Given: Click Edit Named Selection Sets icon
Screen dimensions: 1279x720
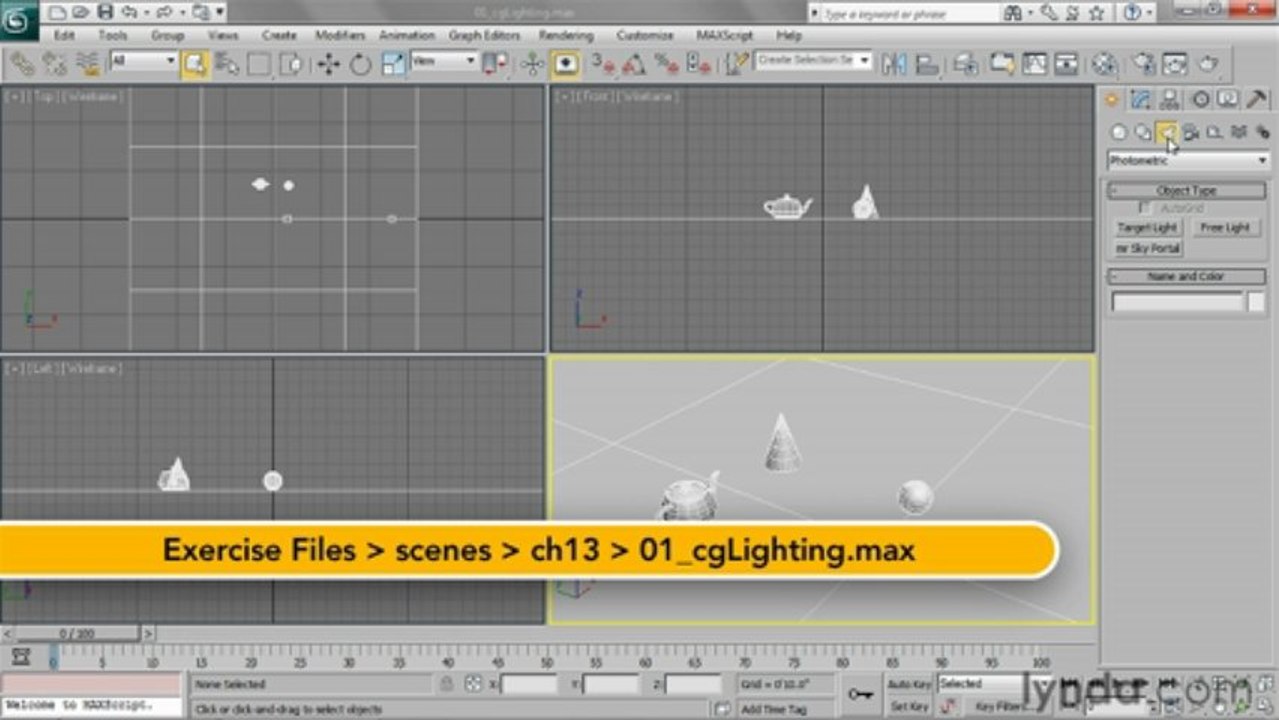Looking at the screenshot, I should click(737, 64).
